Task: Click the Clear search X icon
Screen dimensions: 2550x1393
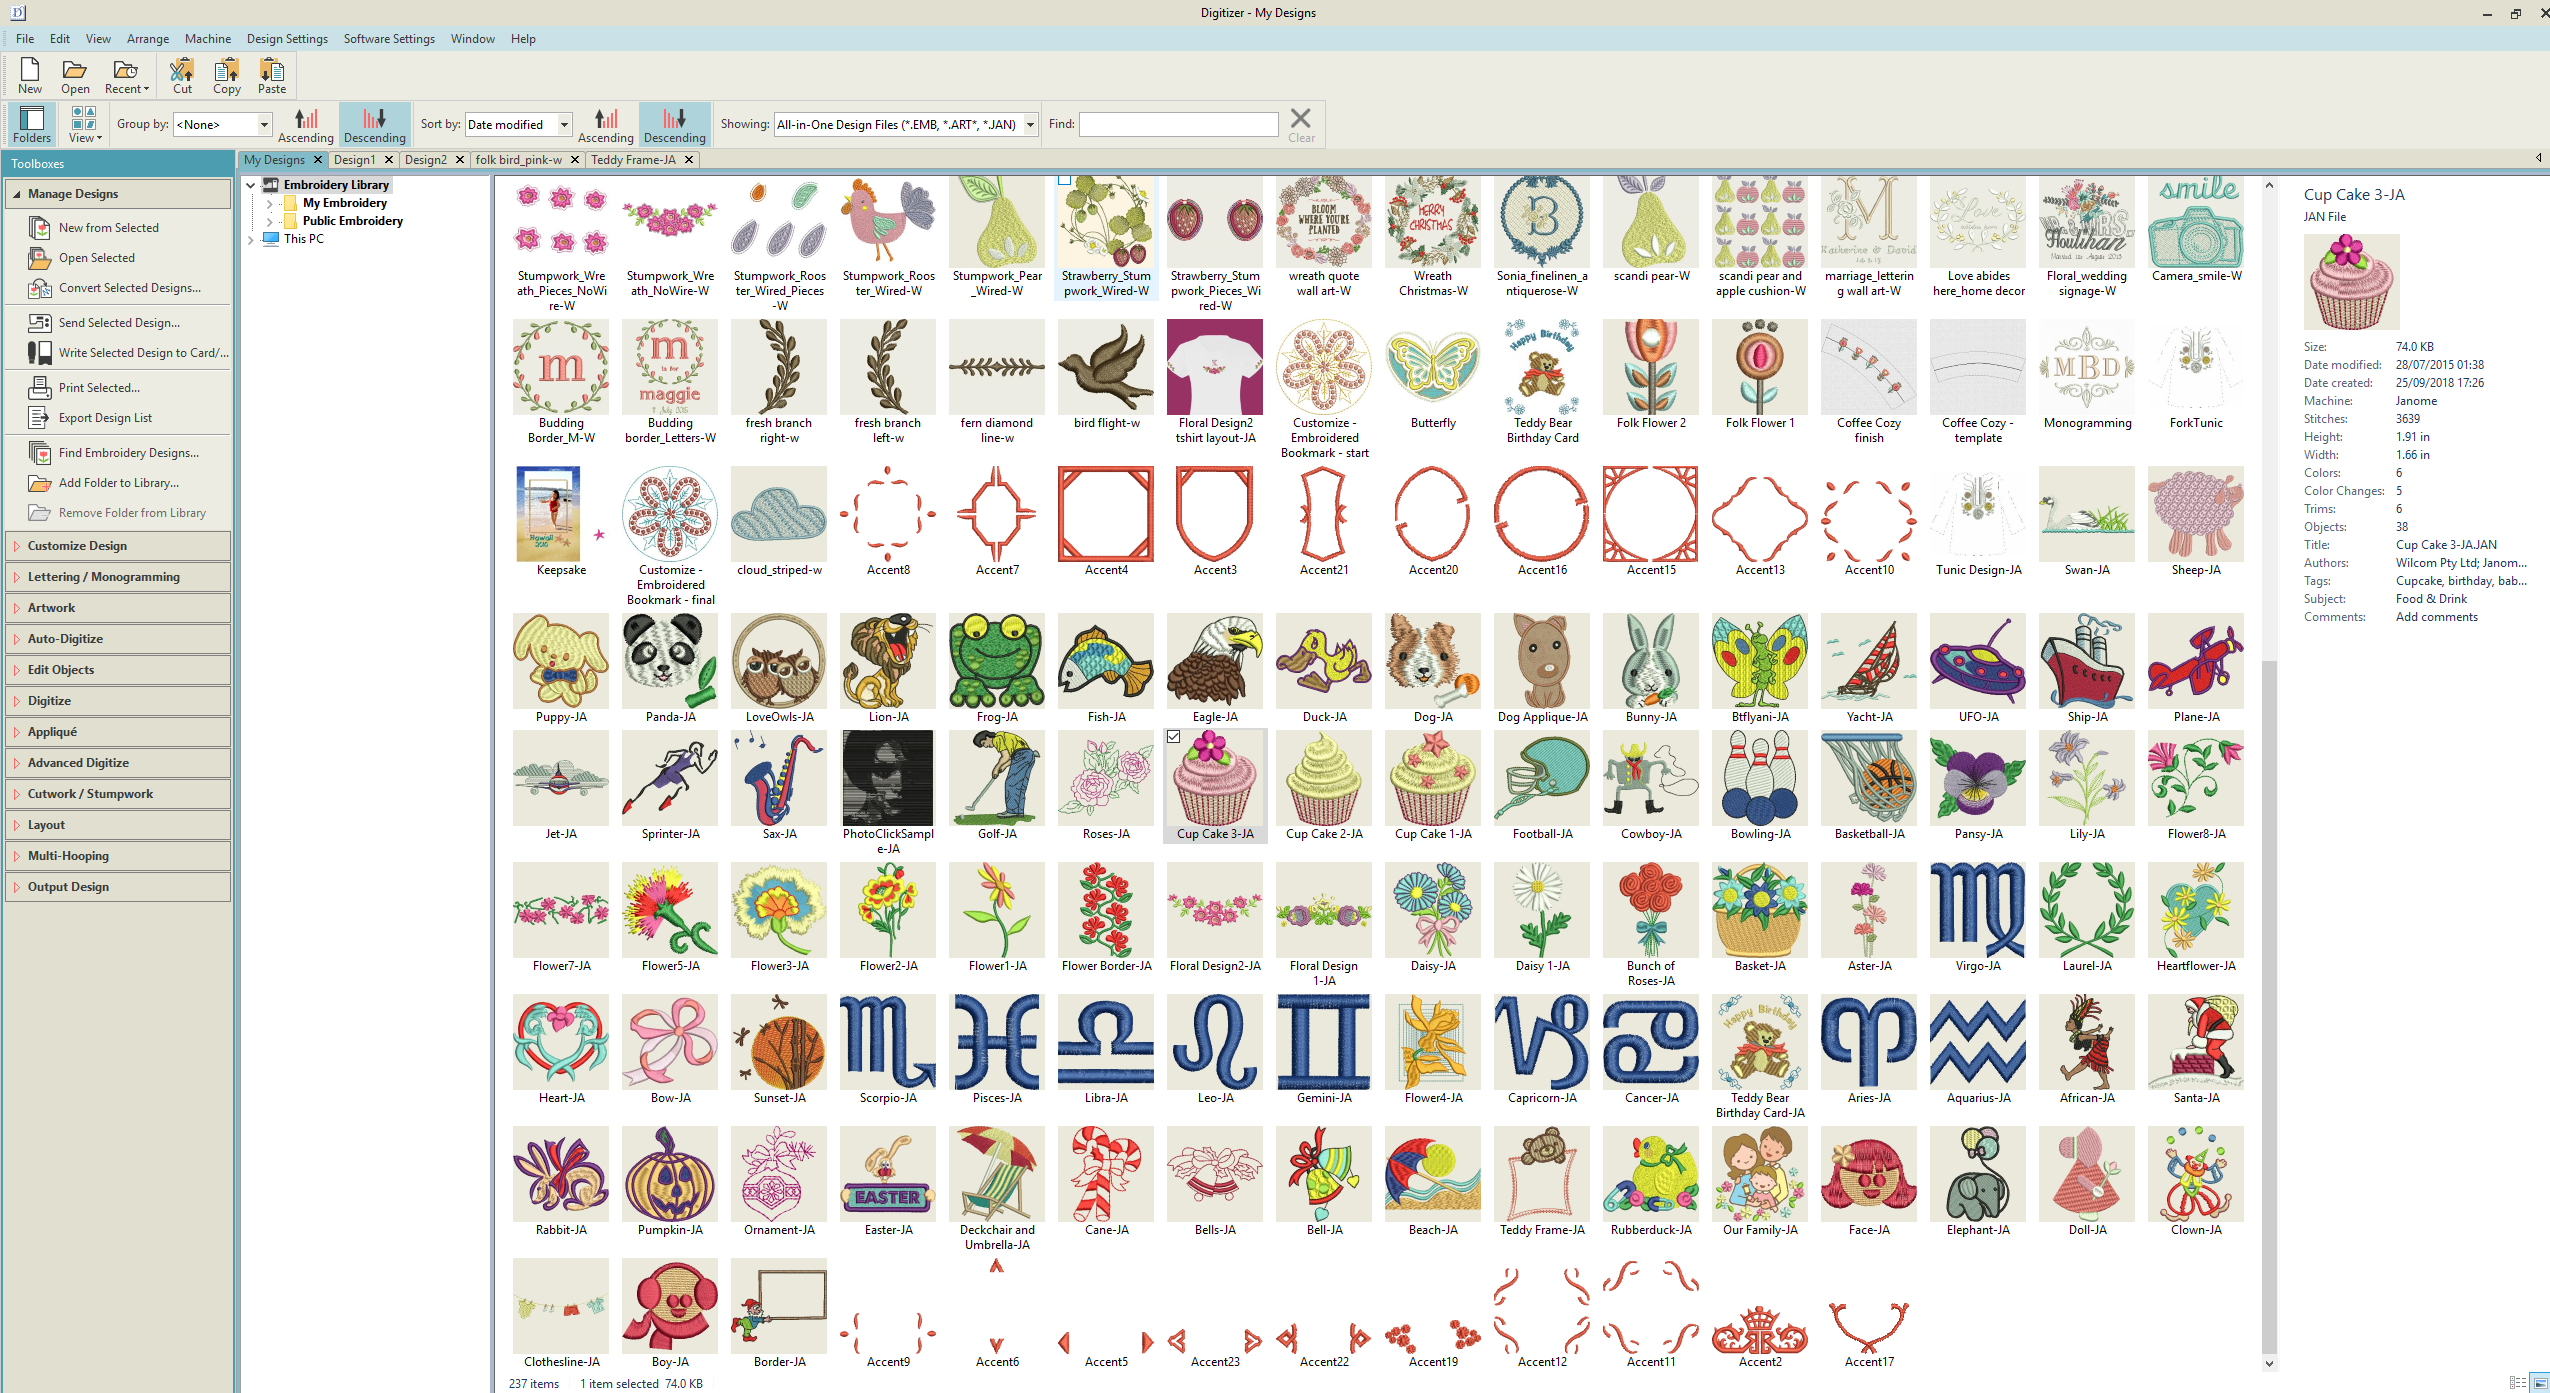Action: point(1300,119)
